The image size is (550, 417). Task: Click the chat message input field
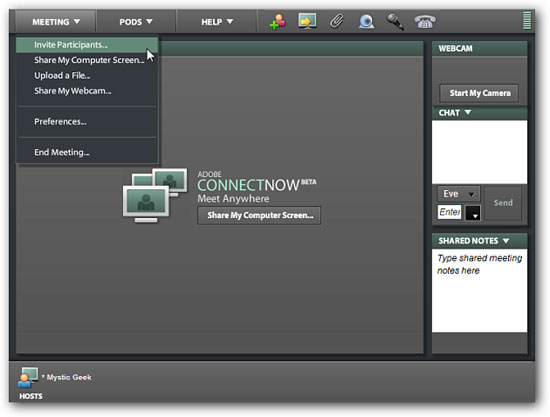449,212
